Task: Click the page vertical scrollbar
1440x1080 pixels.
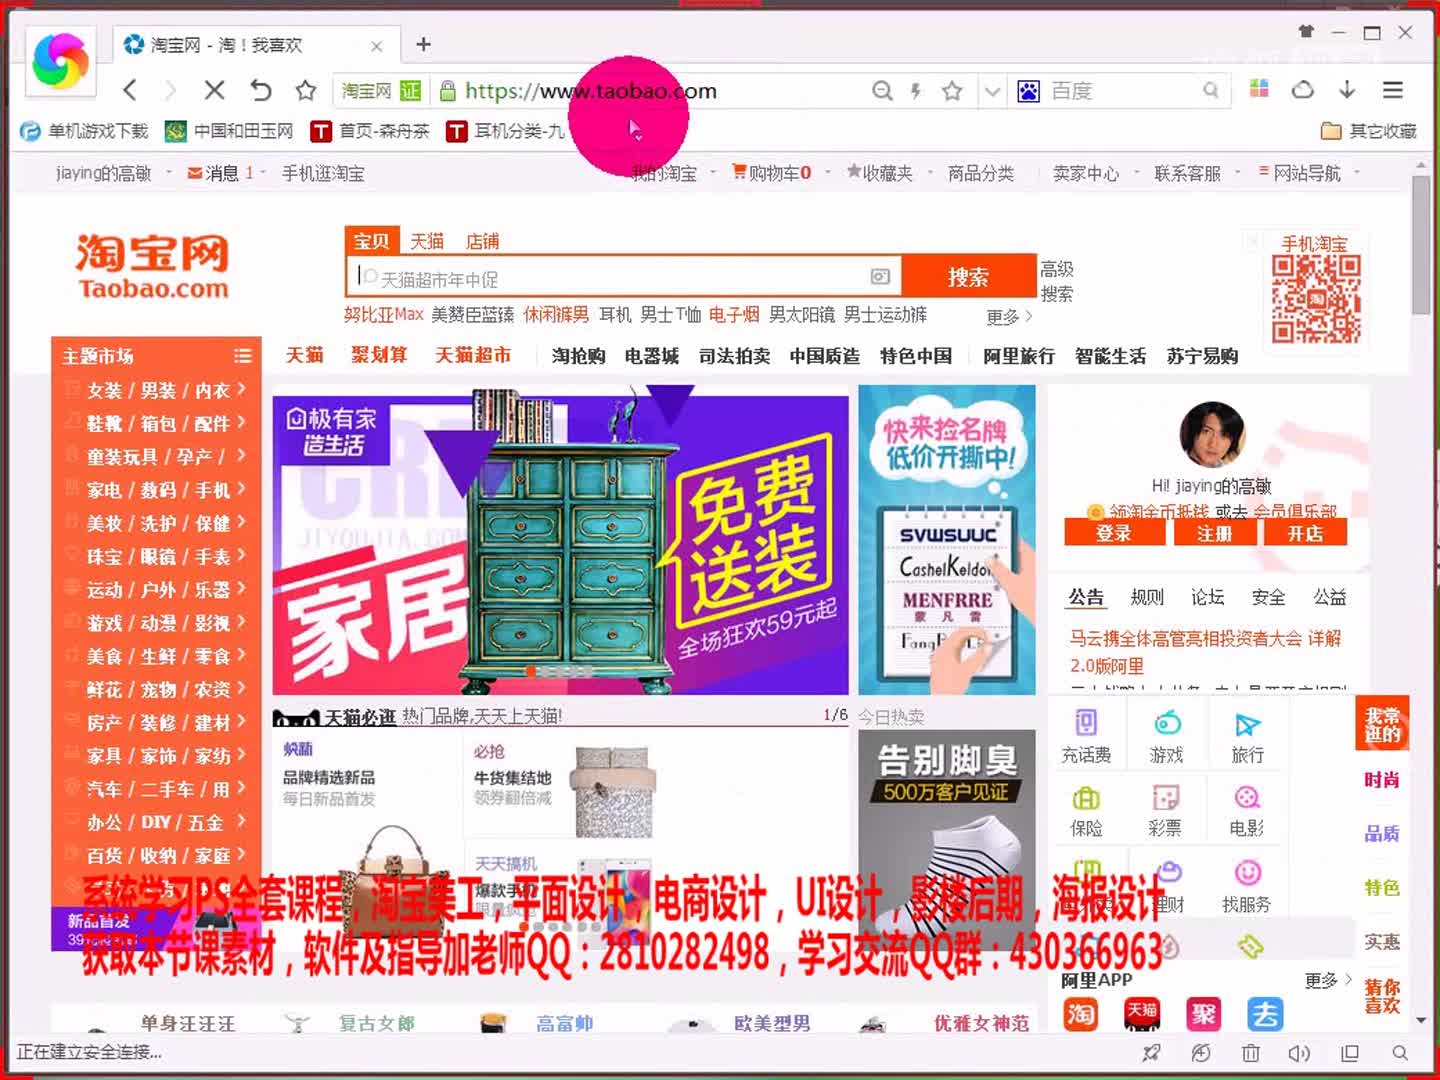Action: 1421,245
